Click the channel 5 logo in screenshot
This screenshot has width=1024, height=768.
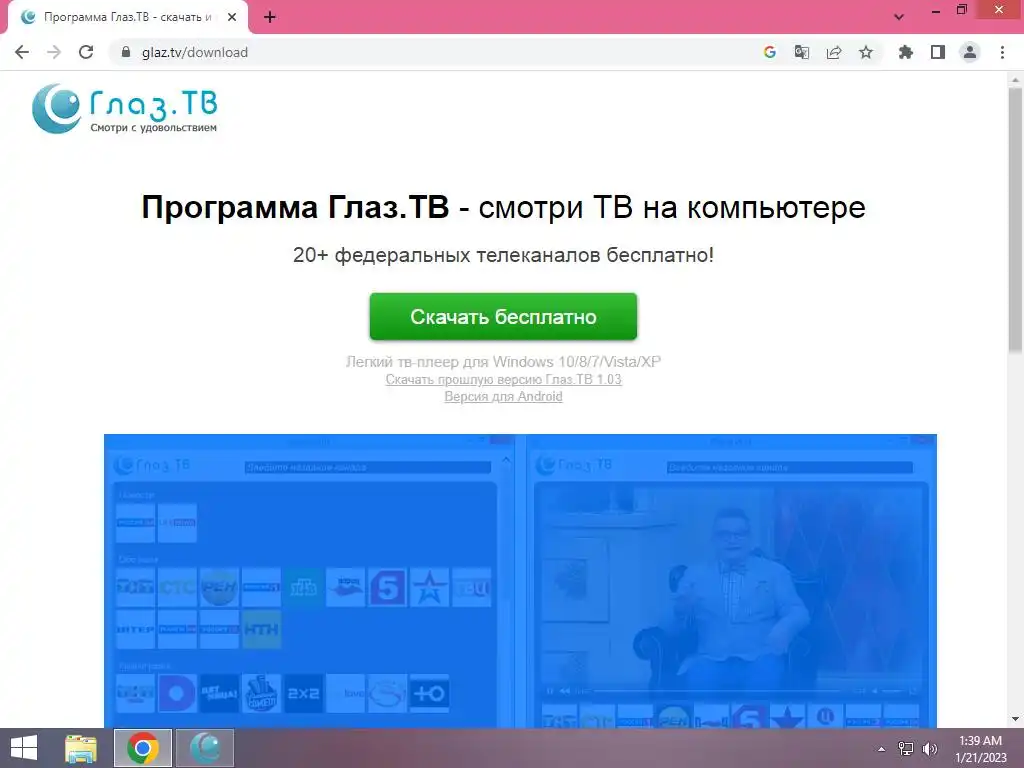click(x=387, y=588)
